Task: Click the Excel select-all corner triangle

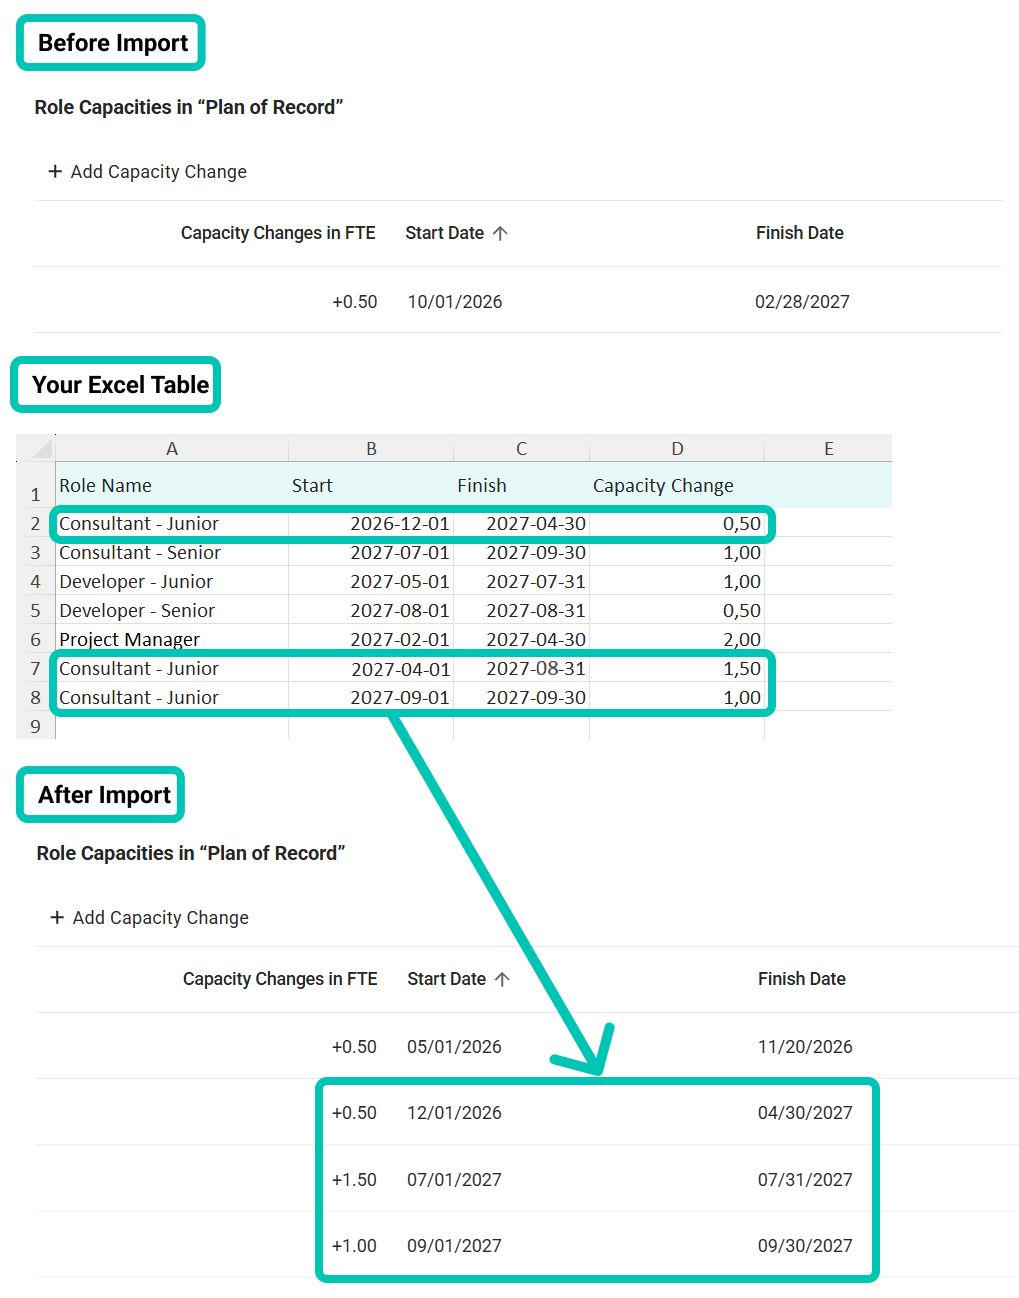Action: 41,448
